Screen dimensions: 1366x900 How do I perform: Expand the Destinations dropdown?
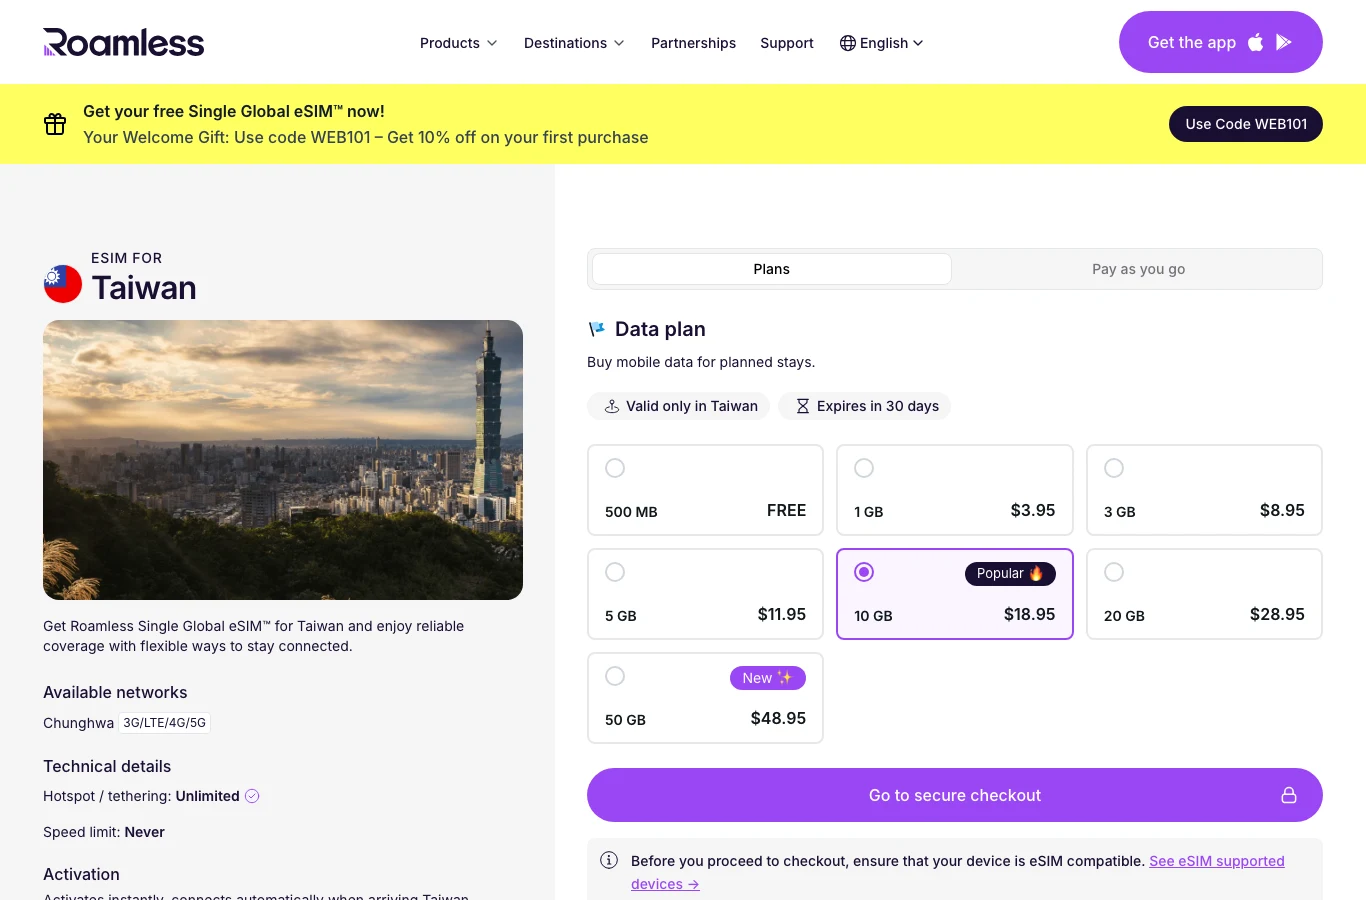574,43
